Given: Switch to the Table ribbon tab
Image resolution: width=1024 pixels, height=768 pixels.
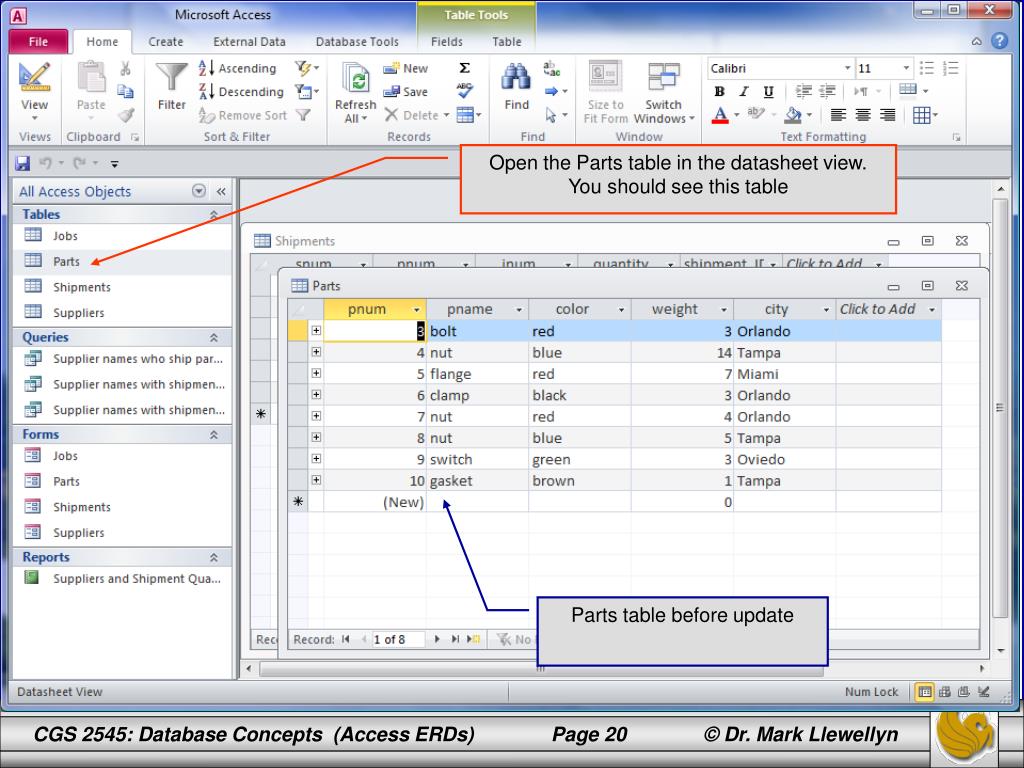Looking at the screenshot, I should 506,42.
